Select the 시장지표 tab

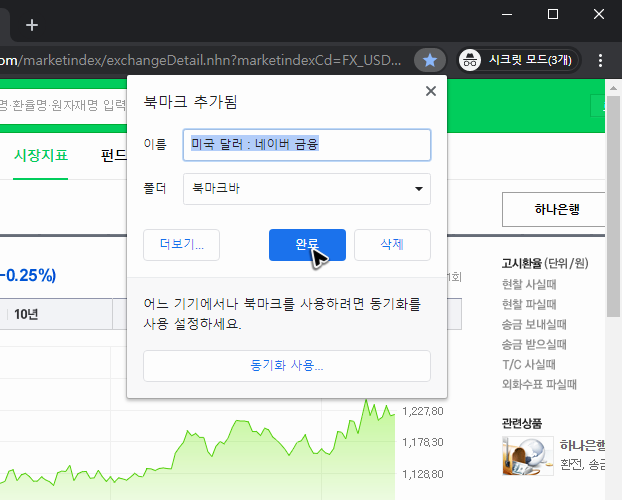click(x=40, y=156)
